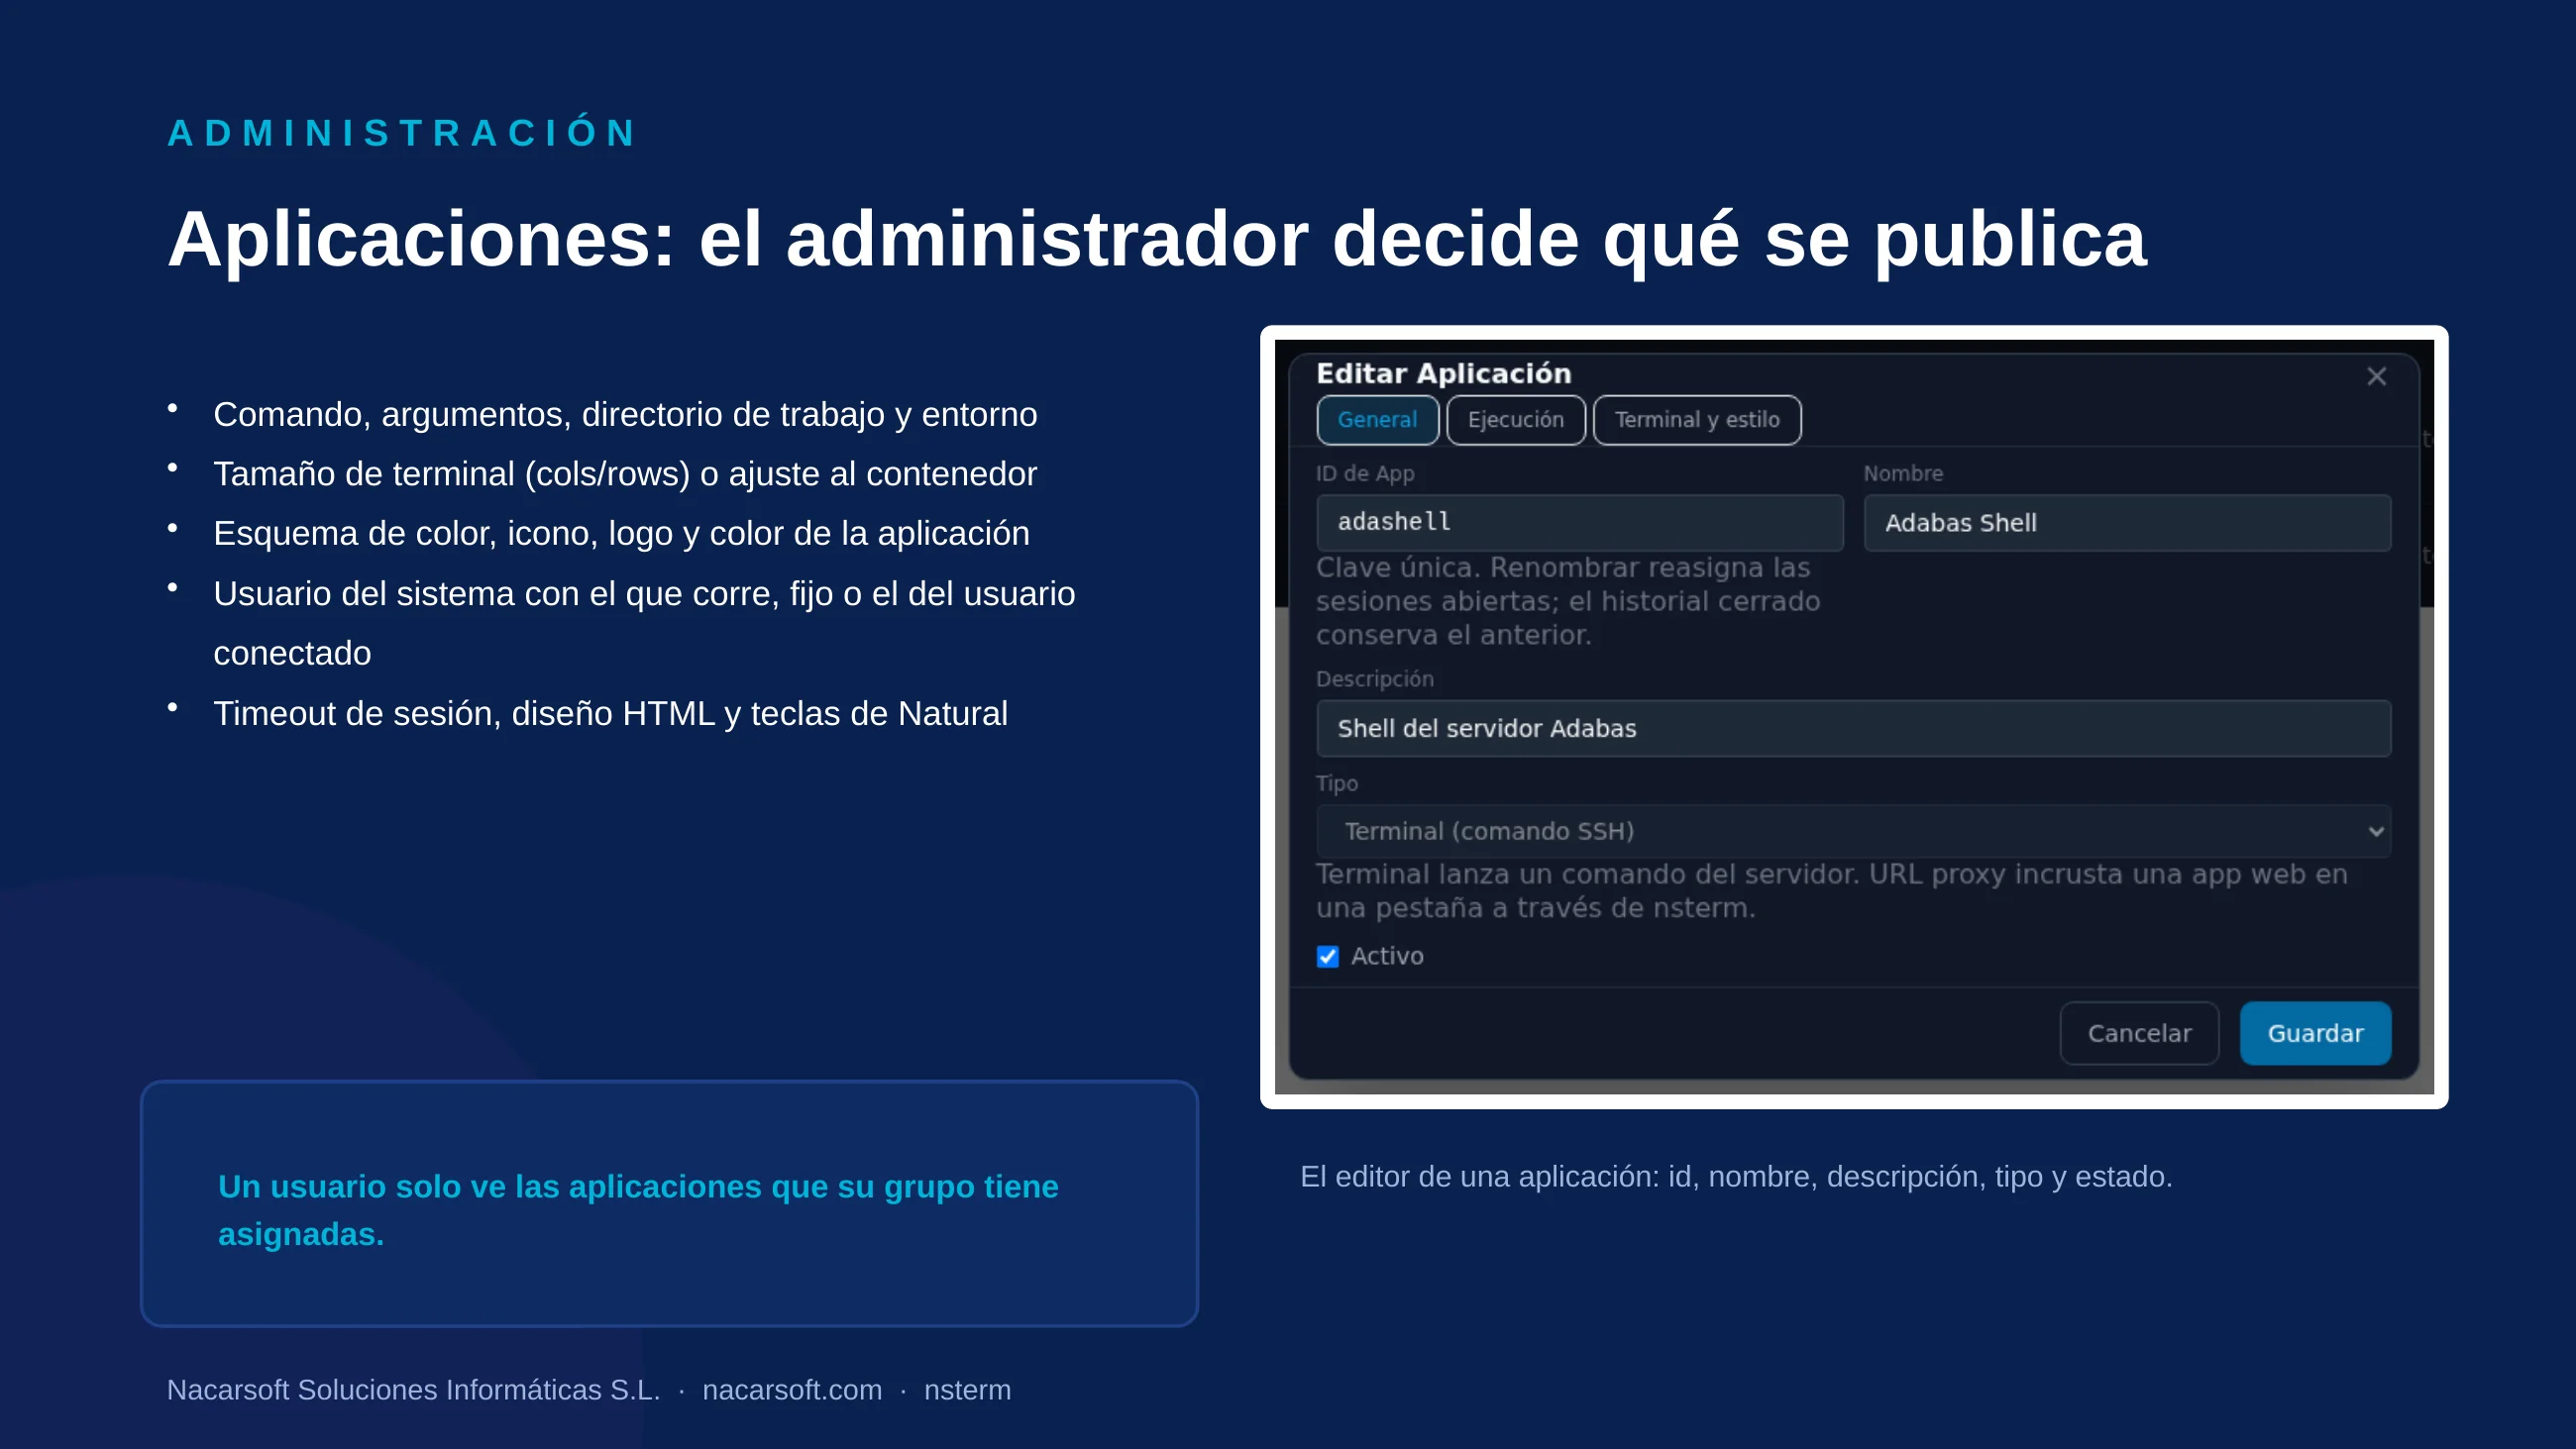
Task: Click the ADMINISTRACIÓN heading text
Action: (402, 133)
